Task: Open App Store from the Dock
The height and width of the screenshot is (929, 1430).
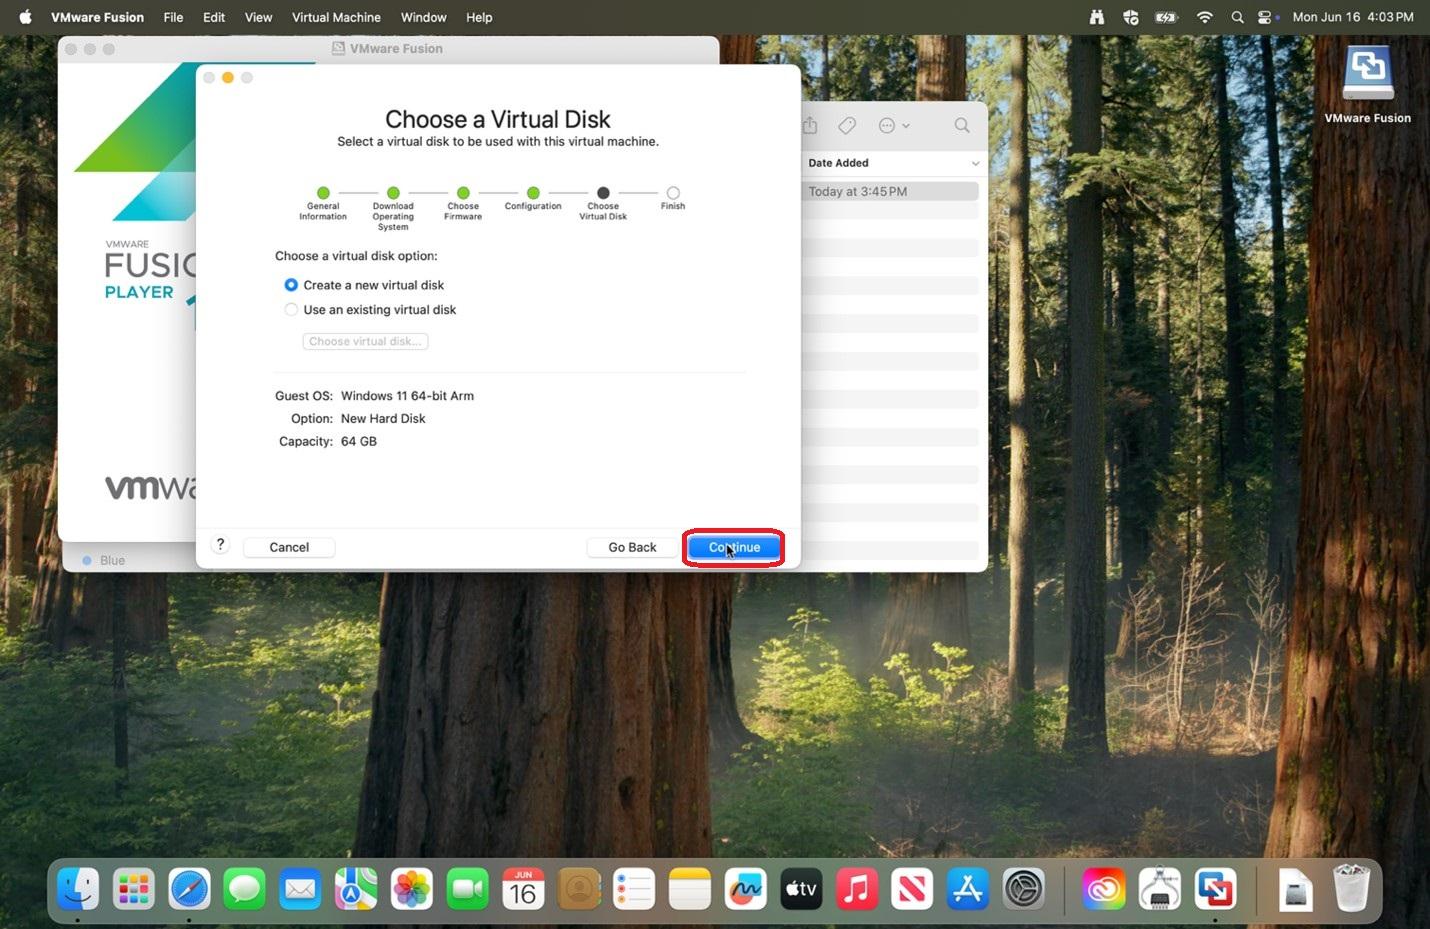Action: point(967,888)
